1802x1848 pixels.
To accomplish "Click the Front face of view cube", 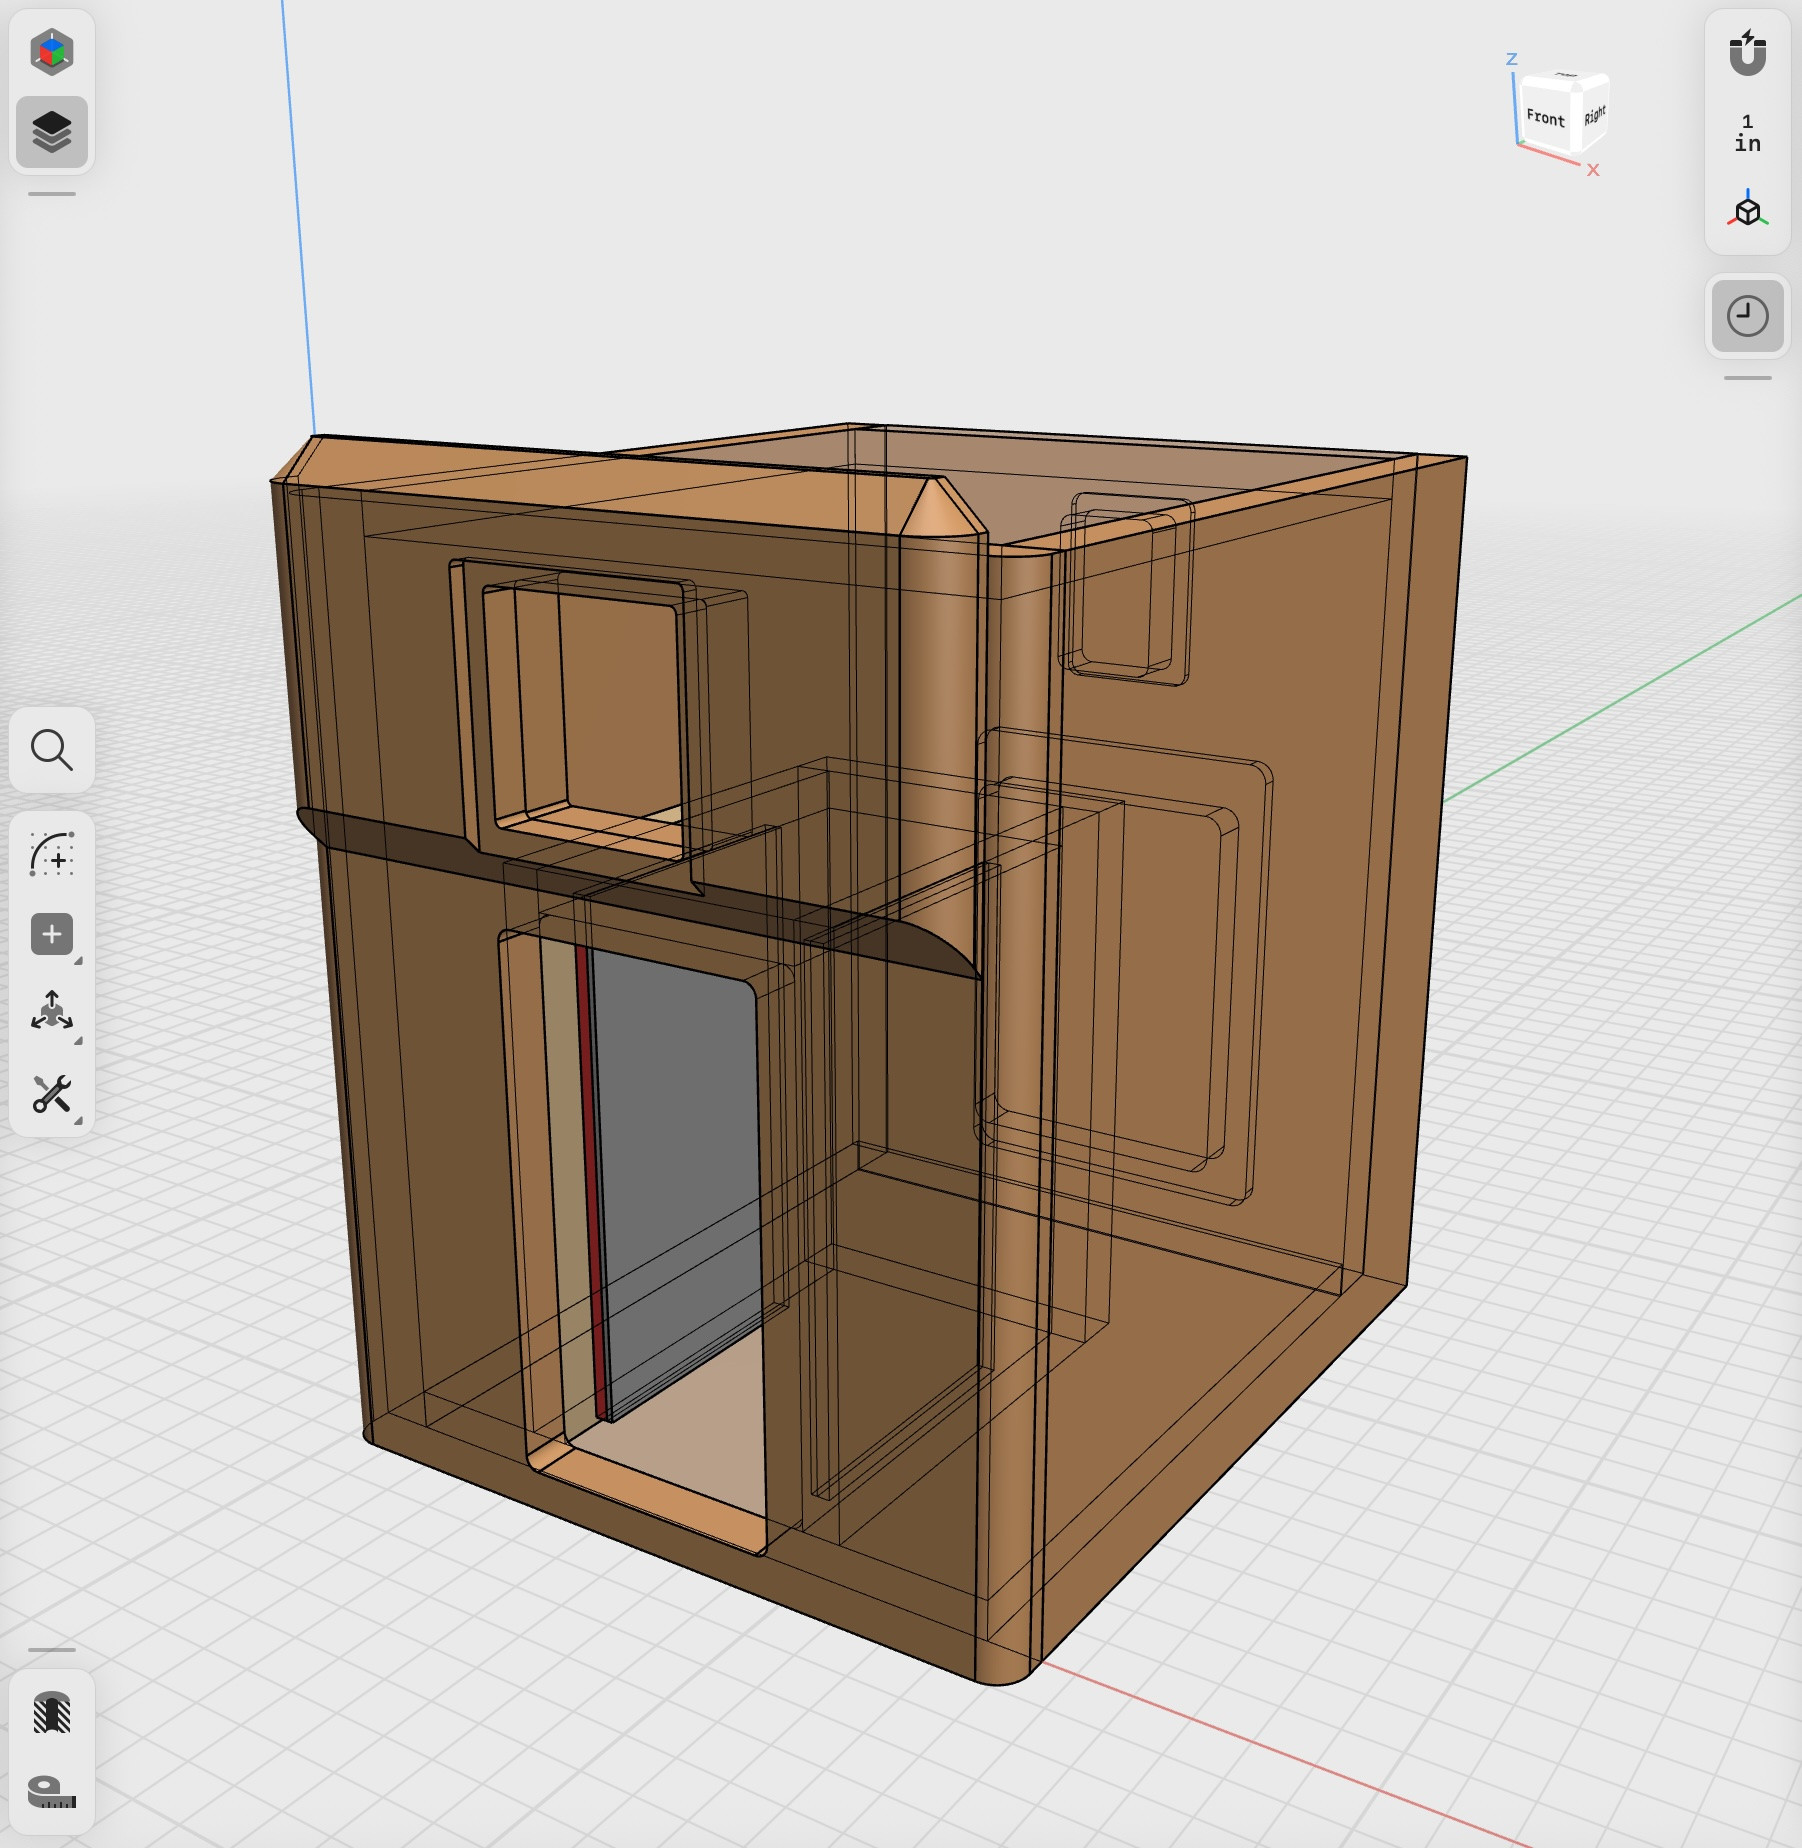I will (1546, 118).
